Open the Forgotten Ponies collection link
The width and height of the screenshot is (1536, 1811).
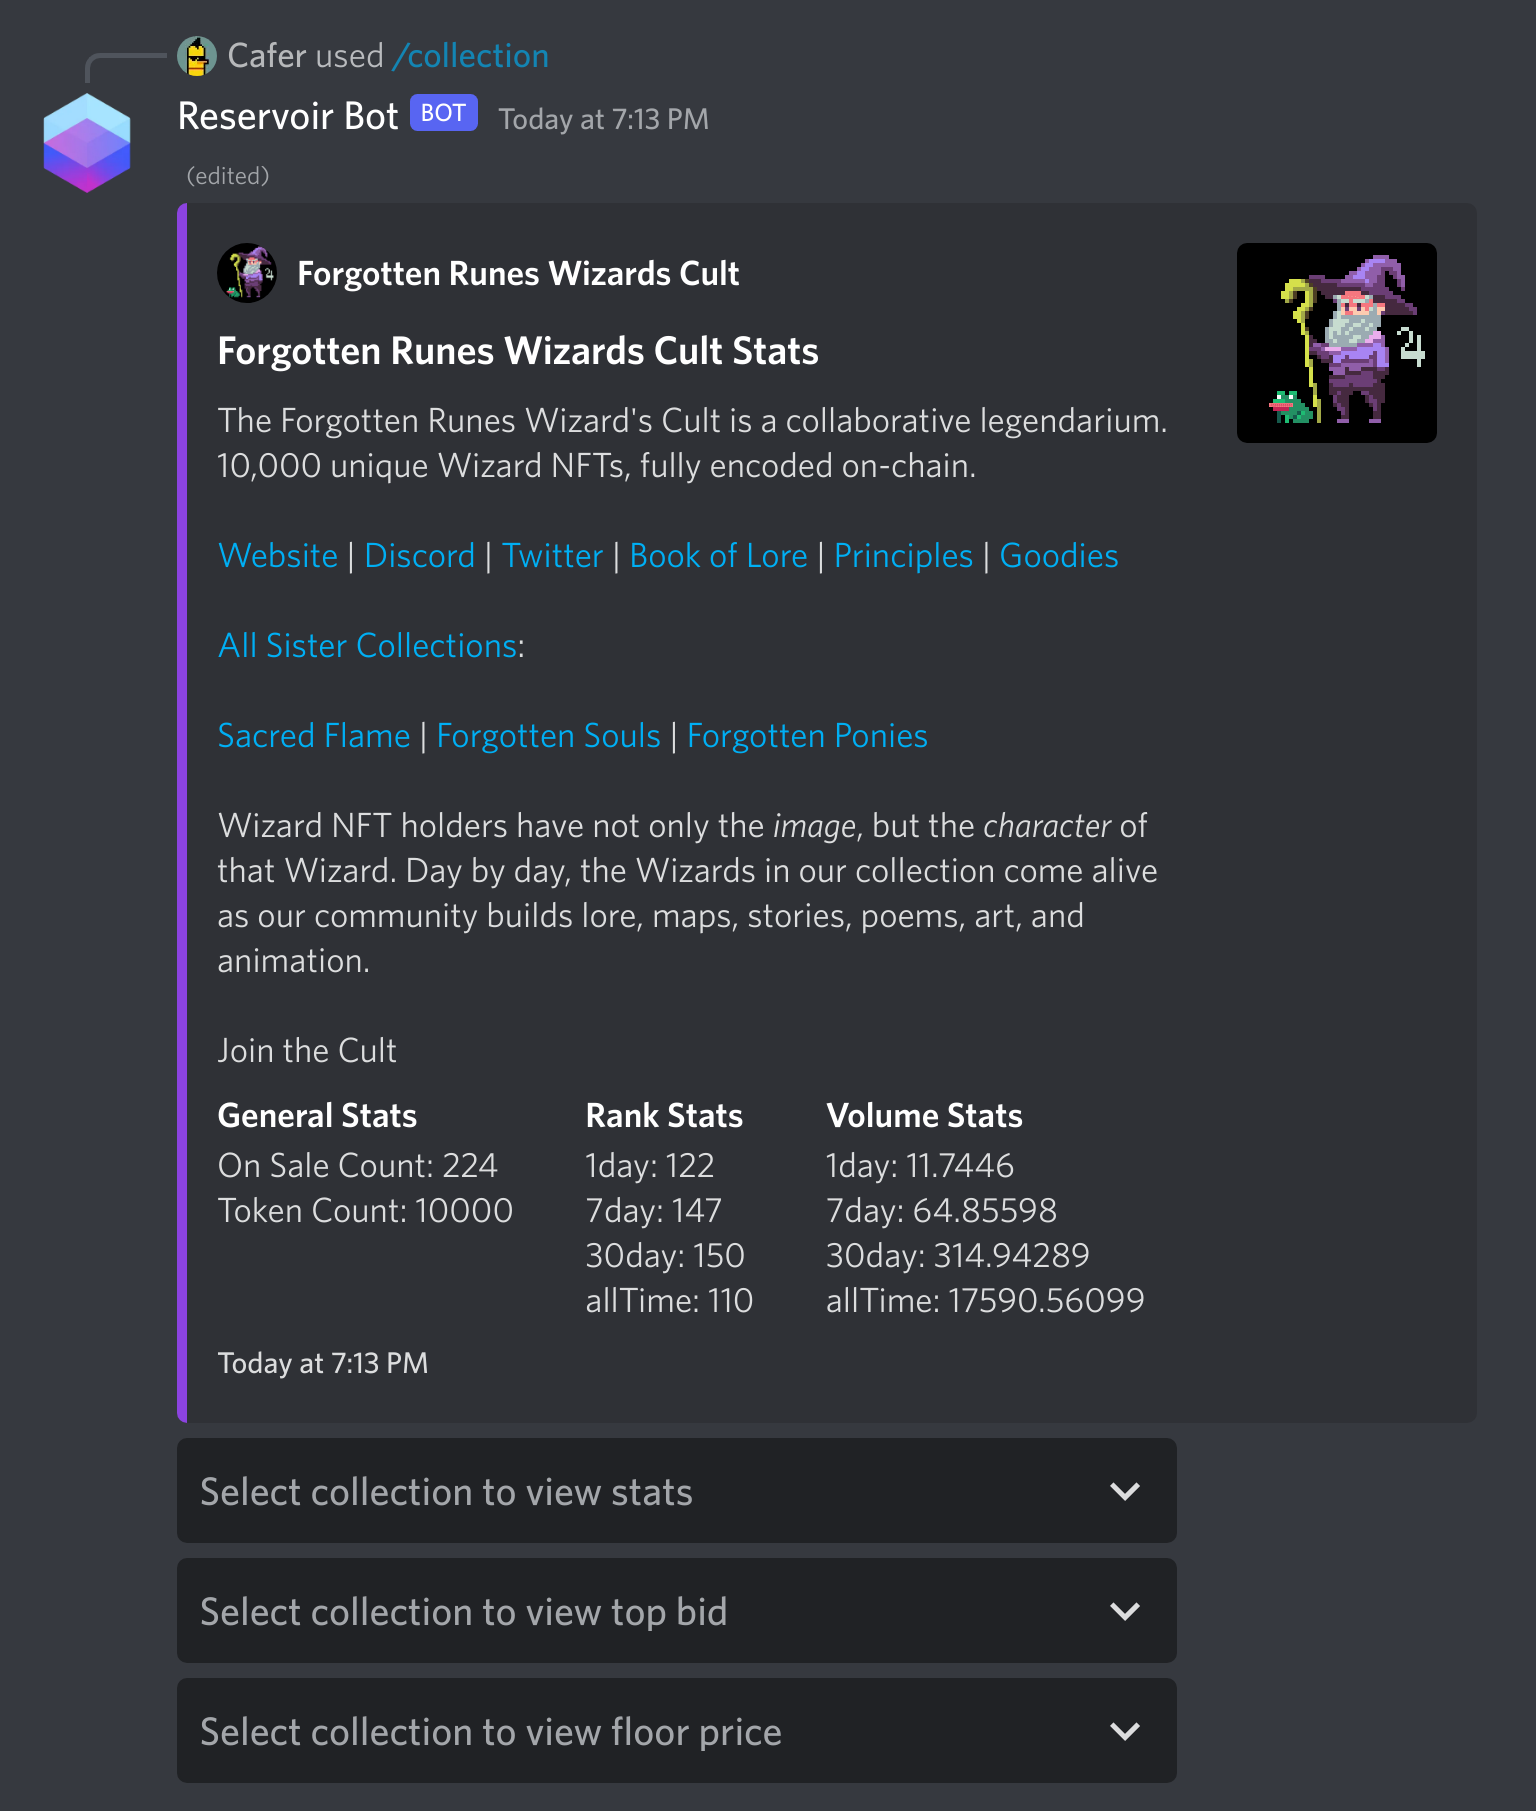(x=808, y=736)
